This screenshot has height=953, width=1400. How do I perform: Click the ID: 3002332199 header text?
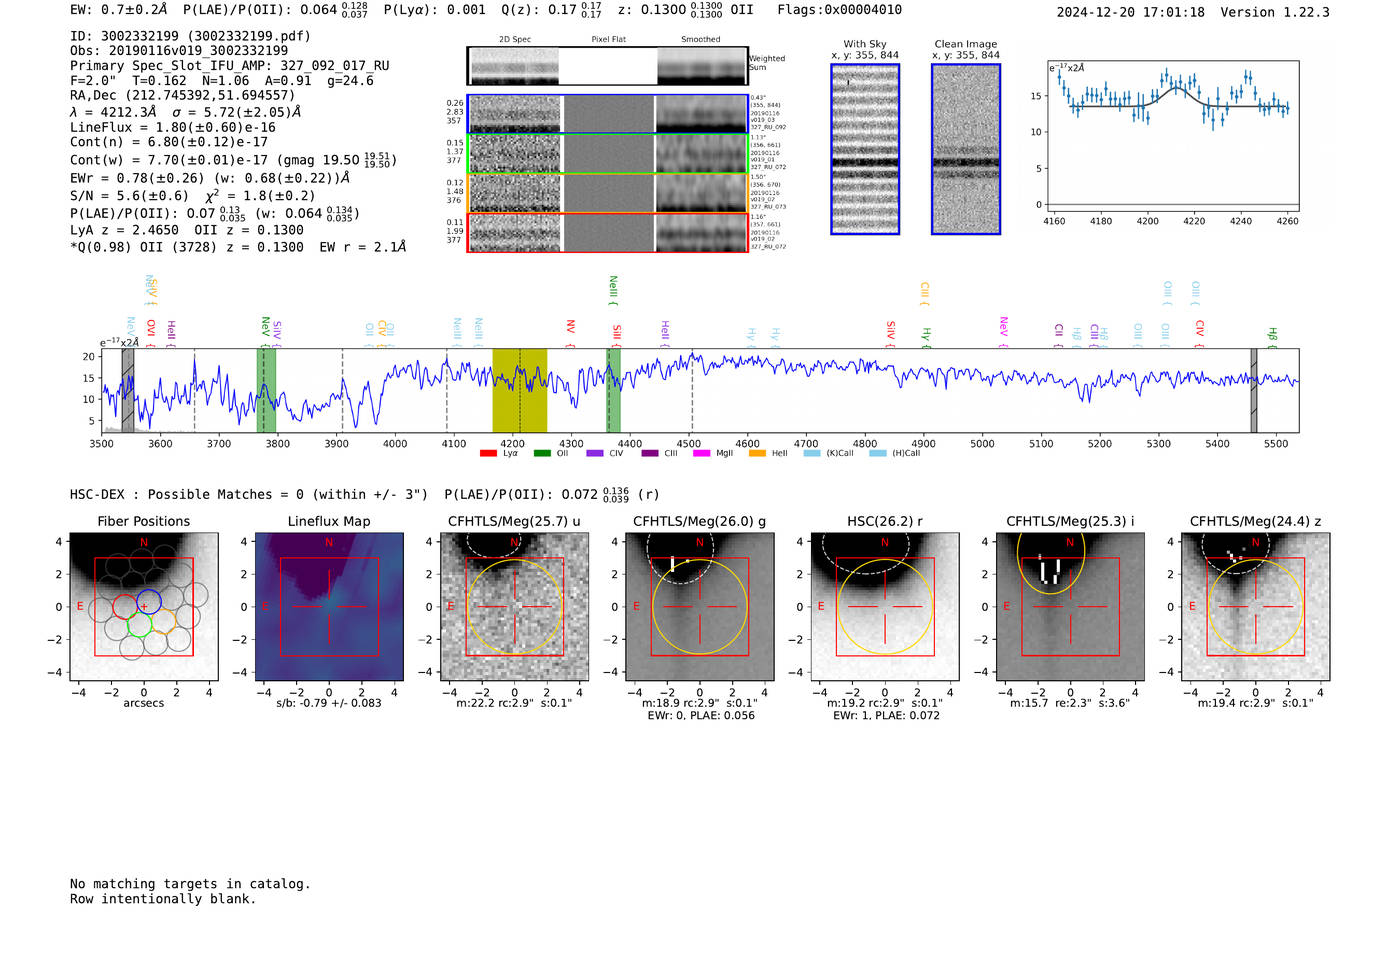point(190,36)
